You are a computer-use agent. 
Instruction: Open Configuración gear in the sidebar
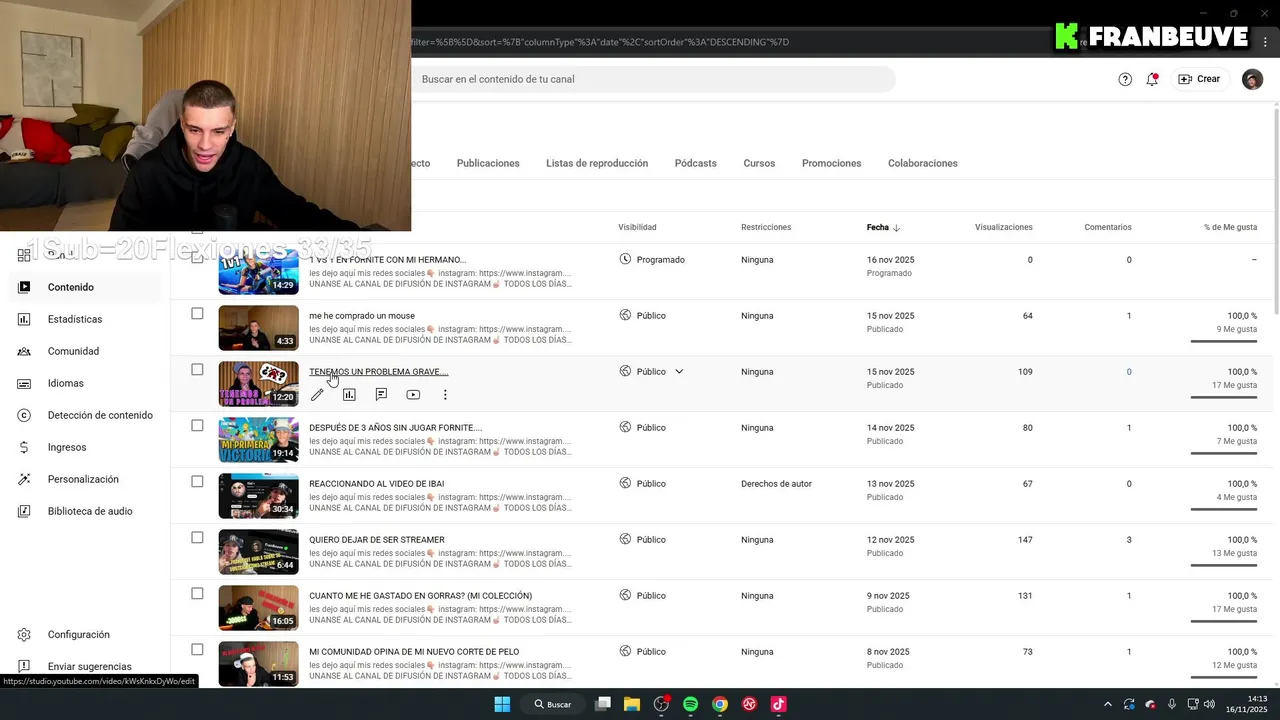[24, 634]
